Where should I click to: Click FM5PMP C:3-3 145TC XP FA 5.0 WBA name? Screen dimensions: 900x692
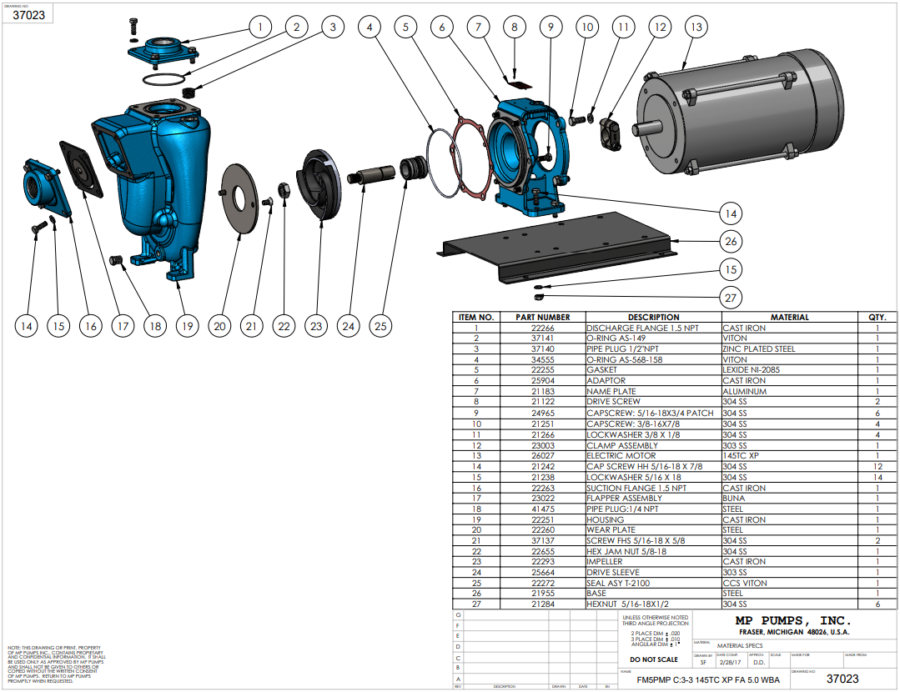coord(708,681)
